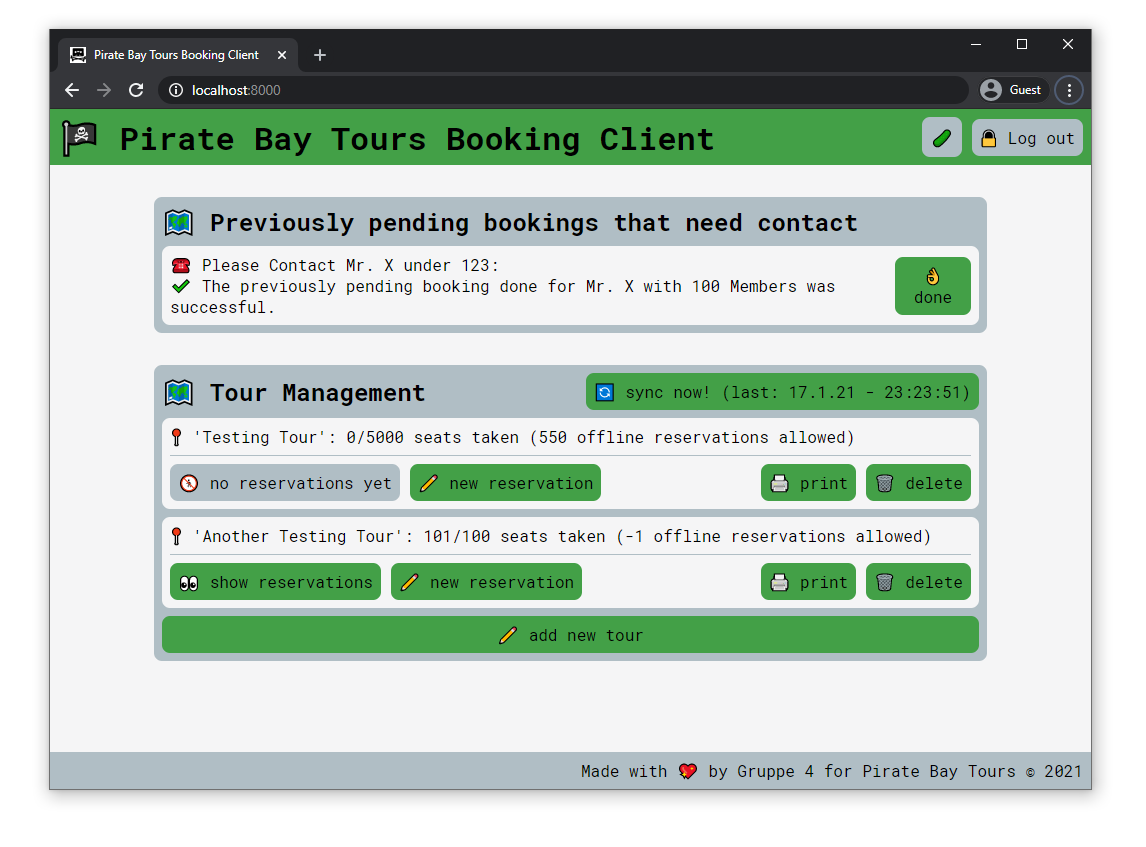Click the red telephone icon
1146x847 pixels.
[x=181, y=265]
